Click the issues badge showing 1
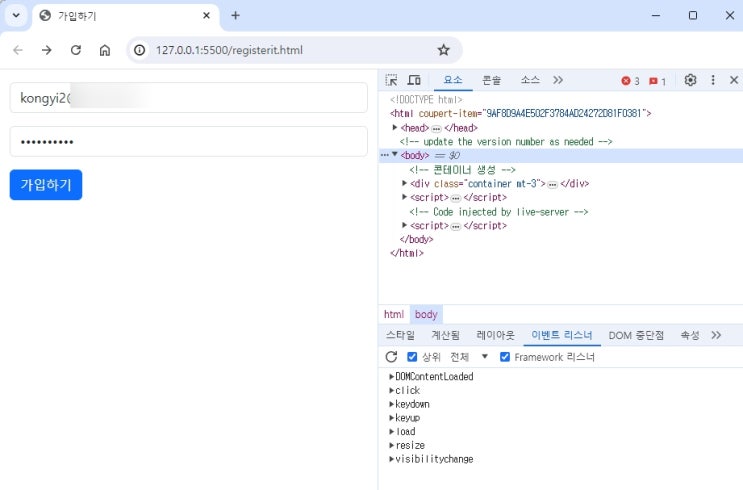 pos(657,81)
